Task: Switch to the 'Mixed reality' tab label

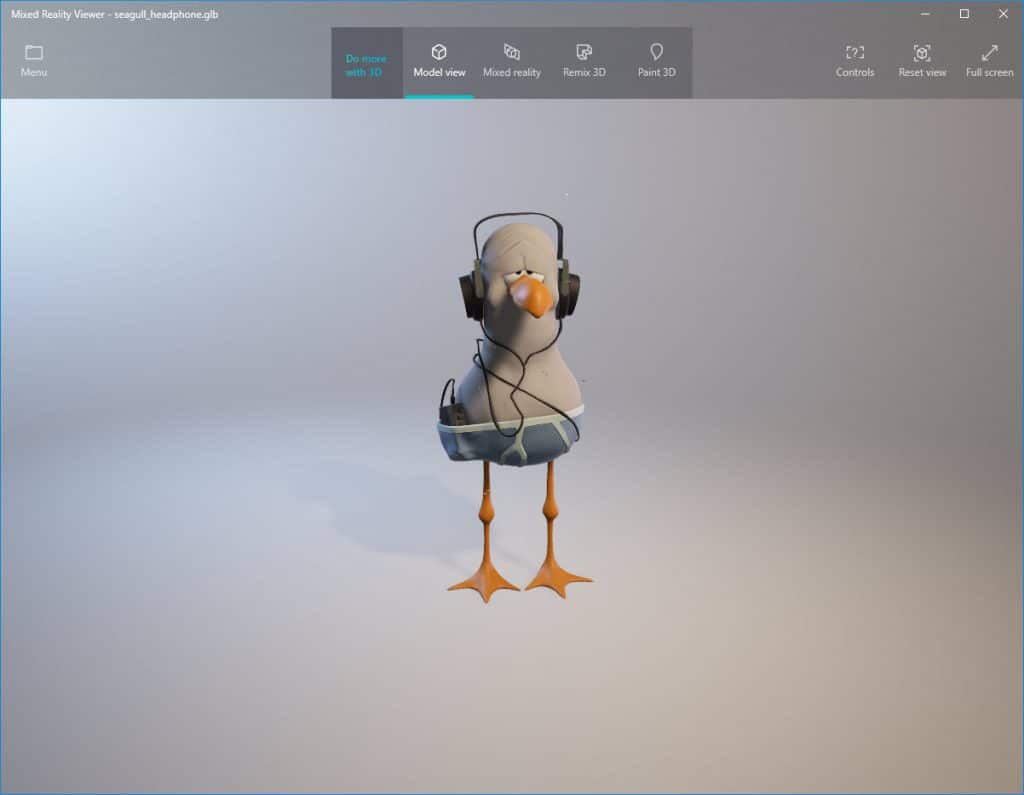Action: tap(512, 73)
